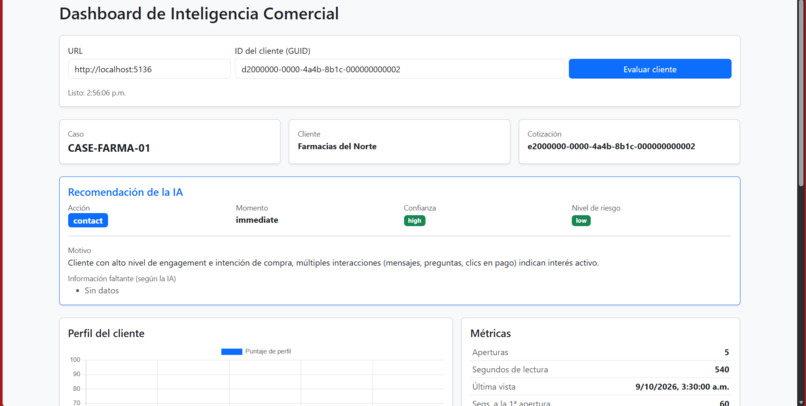The image size is (806, 406).
Task: Click the Perfil del cliente heading
Action: [x=106, y=334]
